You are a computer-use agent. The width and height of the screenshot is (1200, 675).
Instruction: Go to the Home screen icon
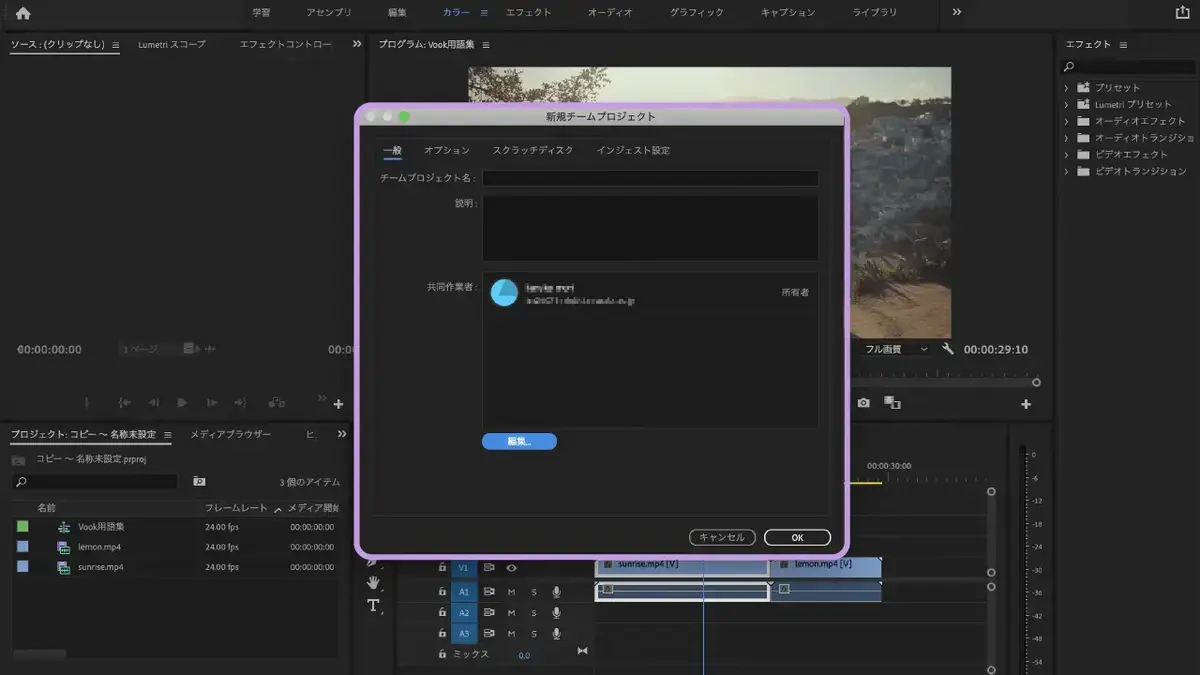tap(23, 13)
